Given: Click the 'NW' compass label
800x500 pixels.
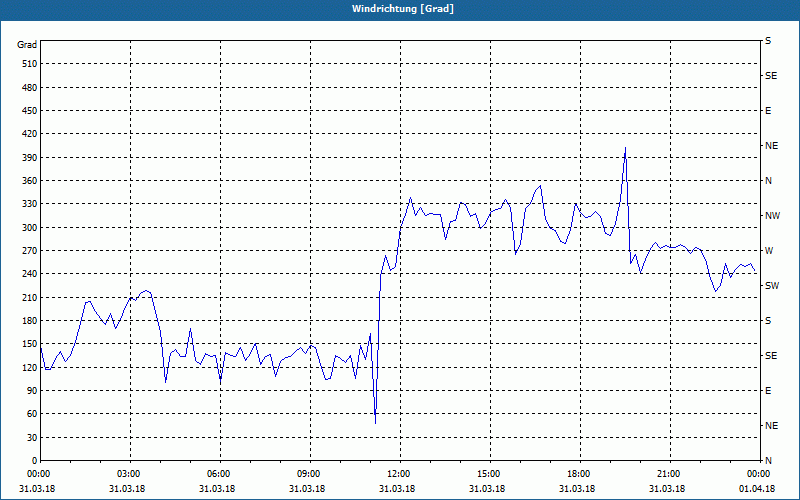Looking at the screenshot, I should pyautogui.click(x=772, y=216).
